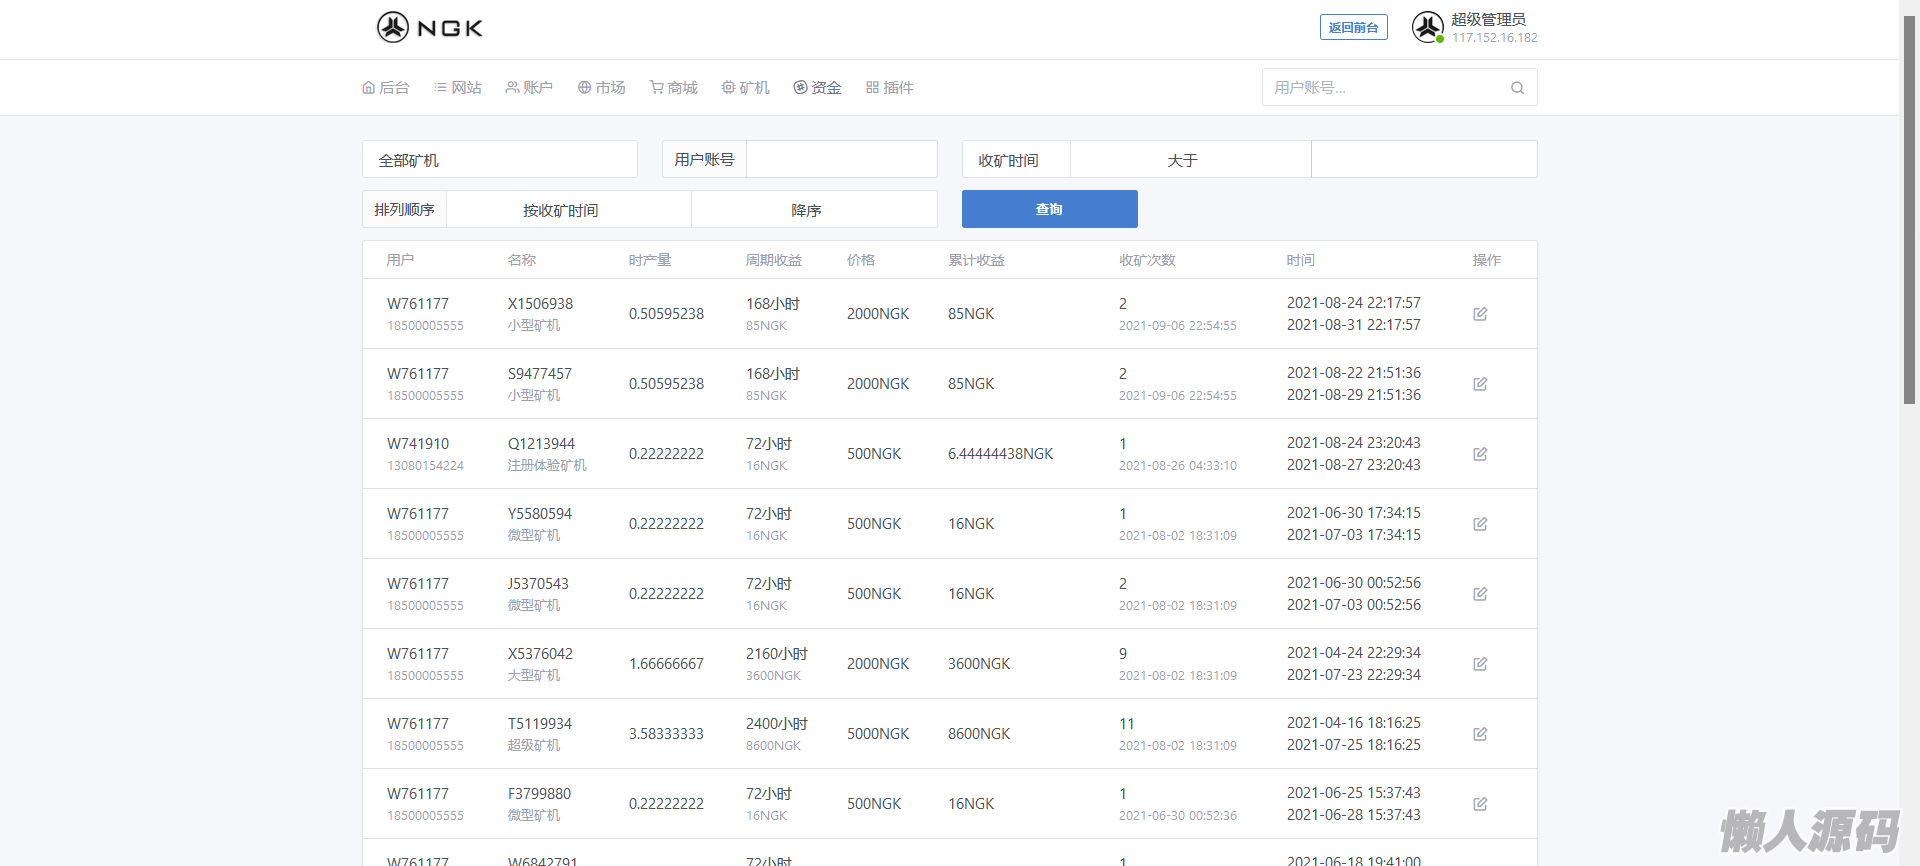This screenshot has height=866, width=1920.
Task: Click the top search 用户账号 box
Action: [1385, 88]
